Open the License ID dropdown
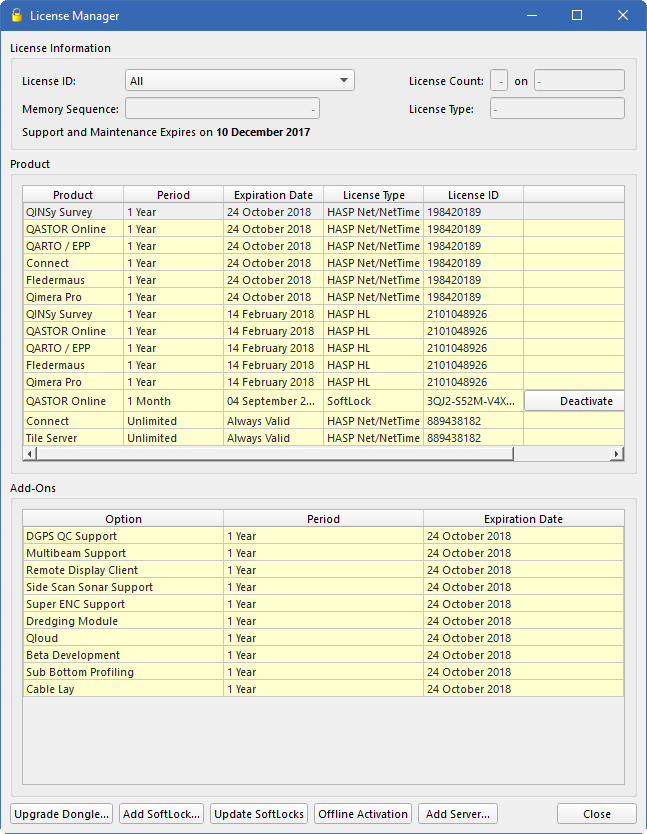The image size is (647, 834). [x=240, y=81]
